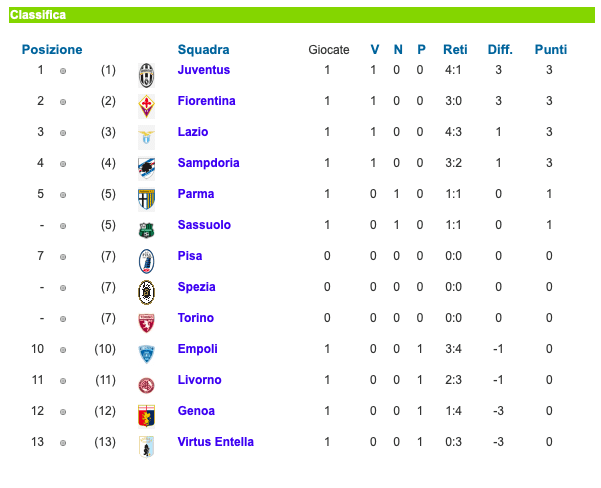
Task: Open the Juventus team link
Action: tap(204, 70)
